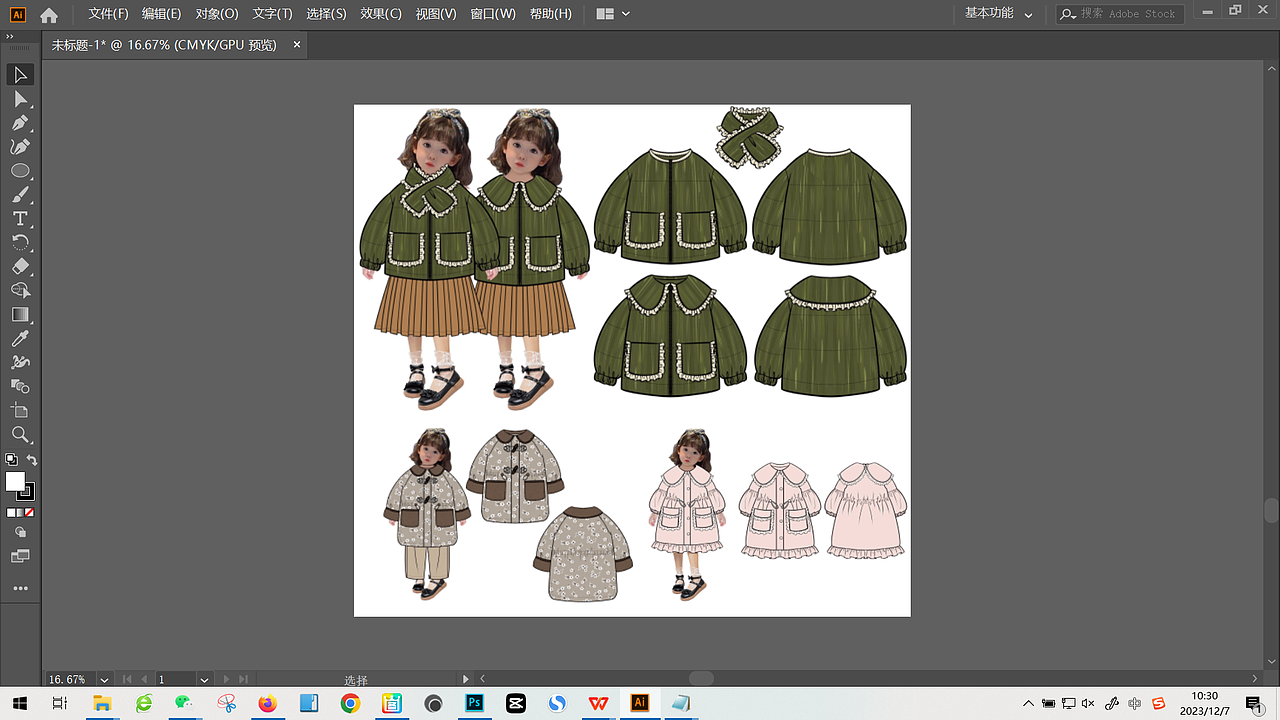Select the Direct Selection tool
The height and width of the screenshot is (720, 1280).
[20, 99]
